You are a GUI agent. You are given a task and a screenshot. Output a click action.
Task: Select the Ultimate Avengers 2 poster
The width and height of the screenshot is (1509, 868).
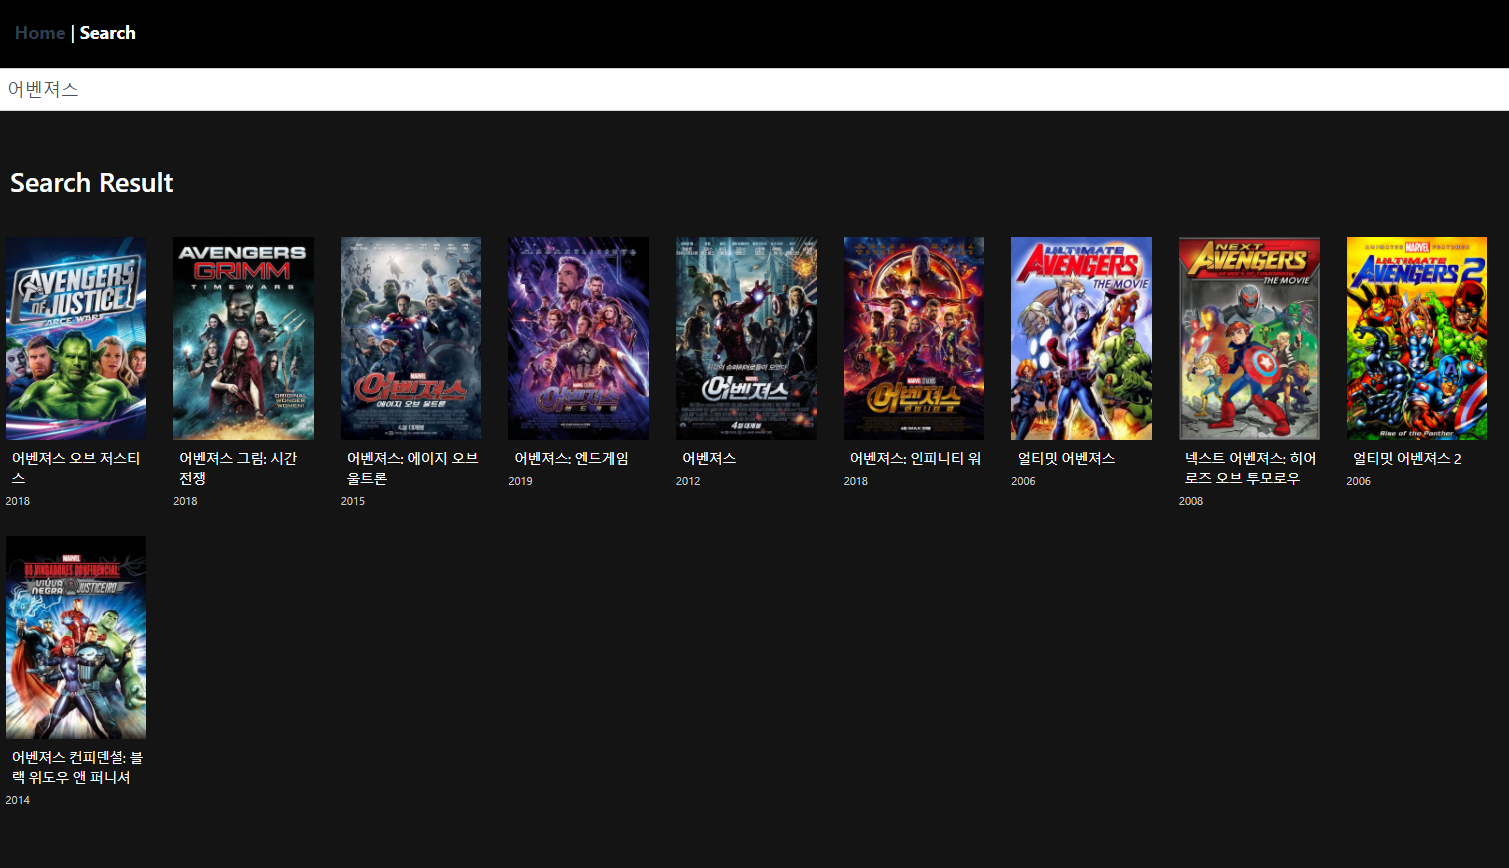click(x=1417, y=338)
